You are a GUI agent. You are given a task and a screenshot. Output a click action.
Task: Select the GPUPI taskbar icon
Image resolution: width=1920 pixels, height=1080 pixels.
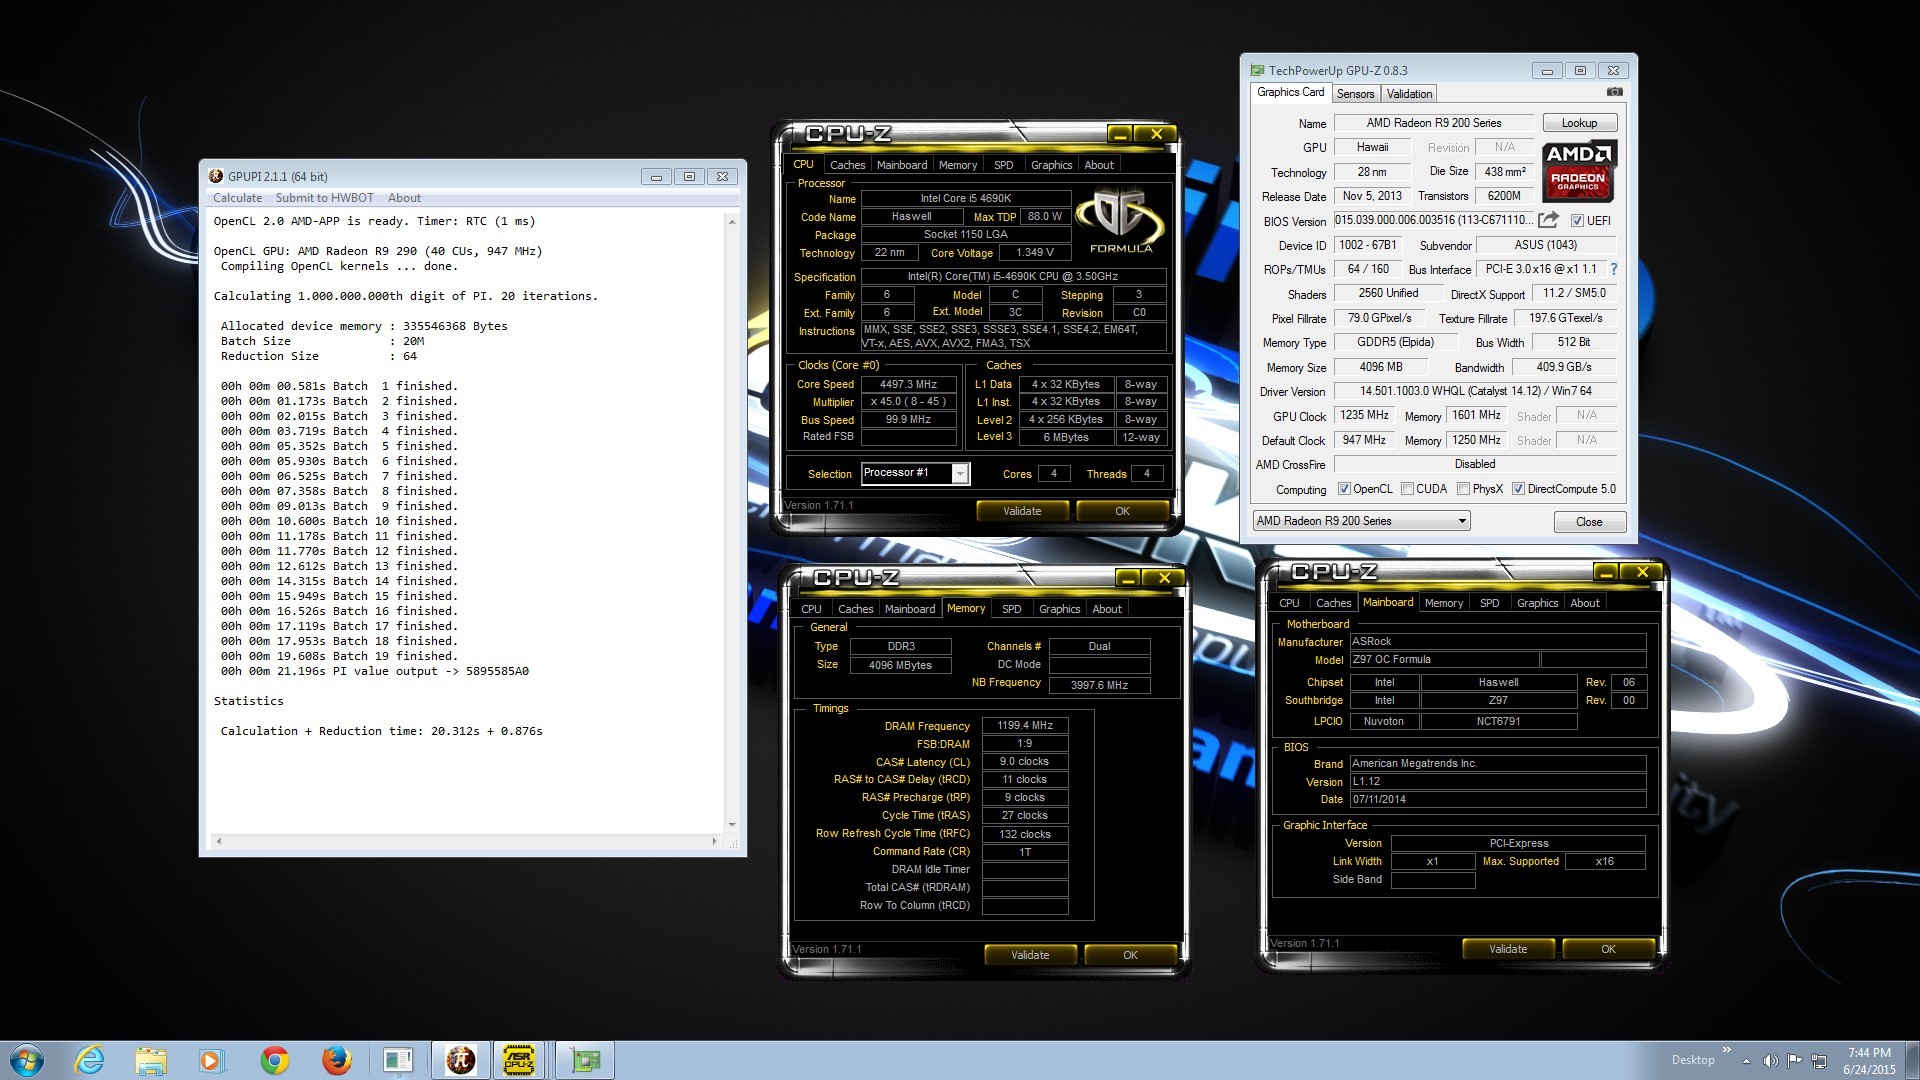(x=460, y=1060)
